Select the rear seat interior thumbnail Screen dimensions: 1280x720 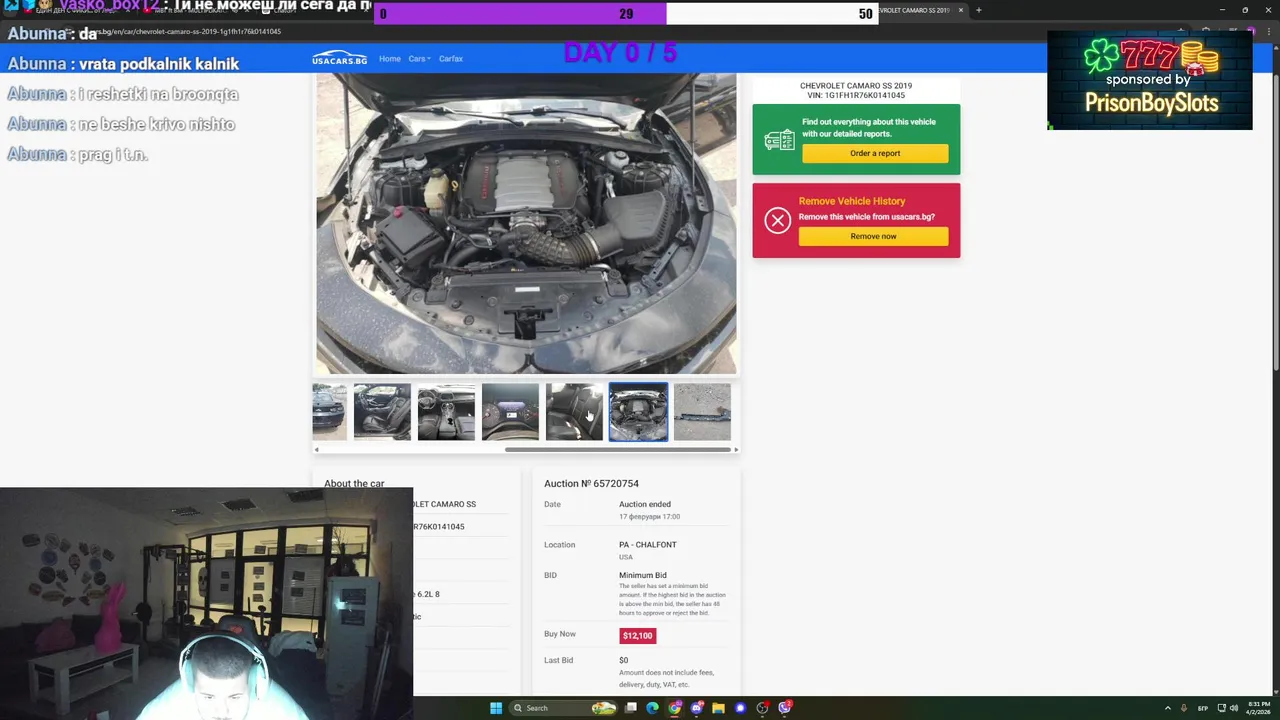pos(574,411)
